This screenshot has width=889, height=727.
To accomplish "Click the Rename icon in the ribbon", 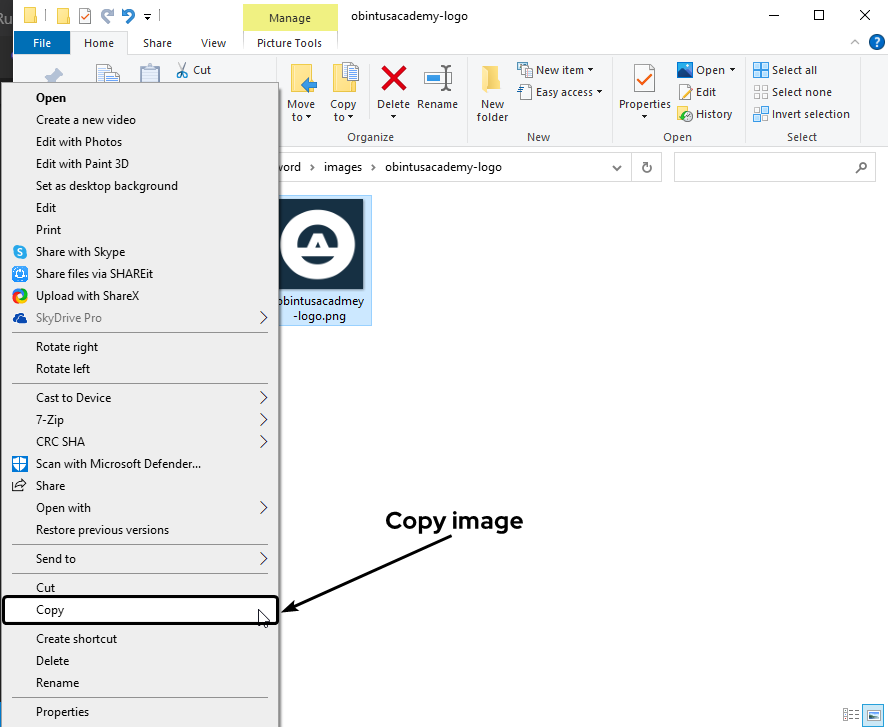I will point(437,80).
